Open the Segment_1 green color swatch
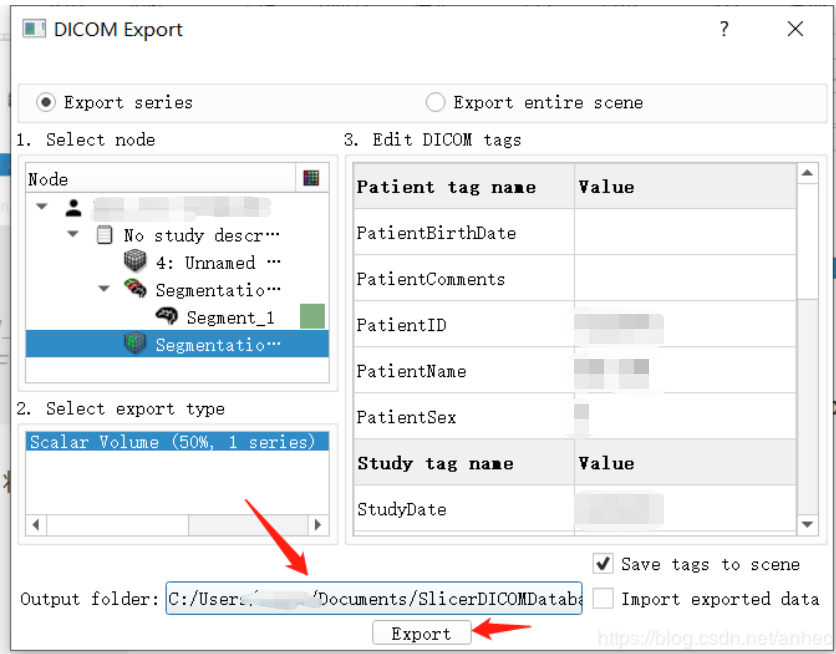The height and width of the screenshot is (654, 836). tap(312, 317)
